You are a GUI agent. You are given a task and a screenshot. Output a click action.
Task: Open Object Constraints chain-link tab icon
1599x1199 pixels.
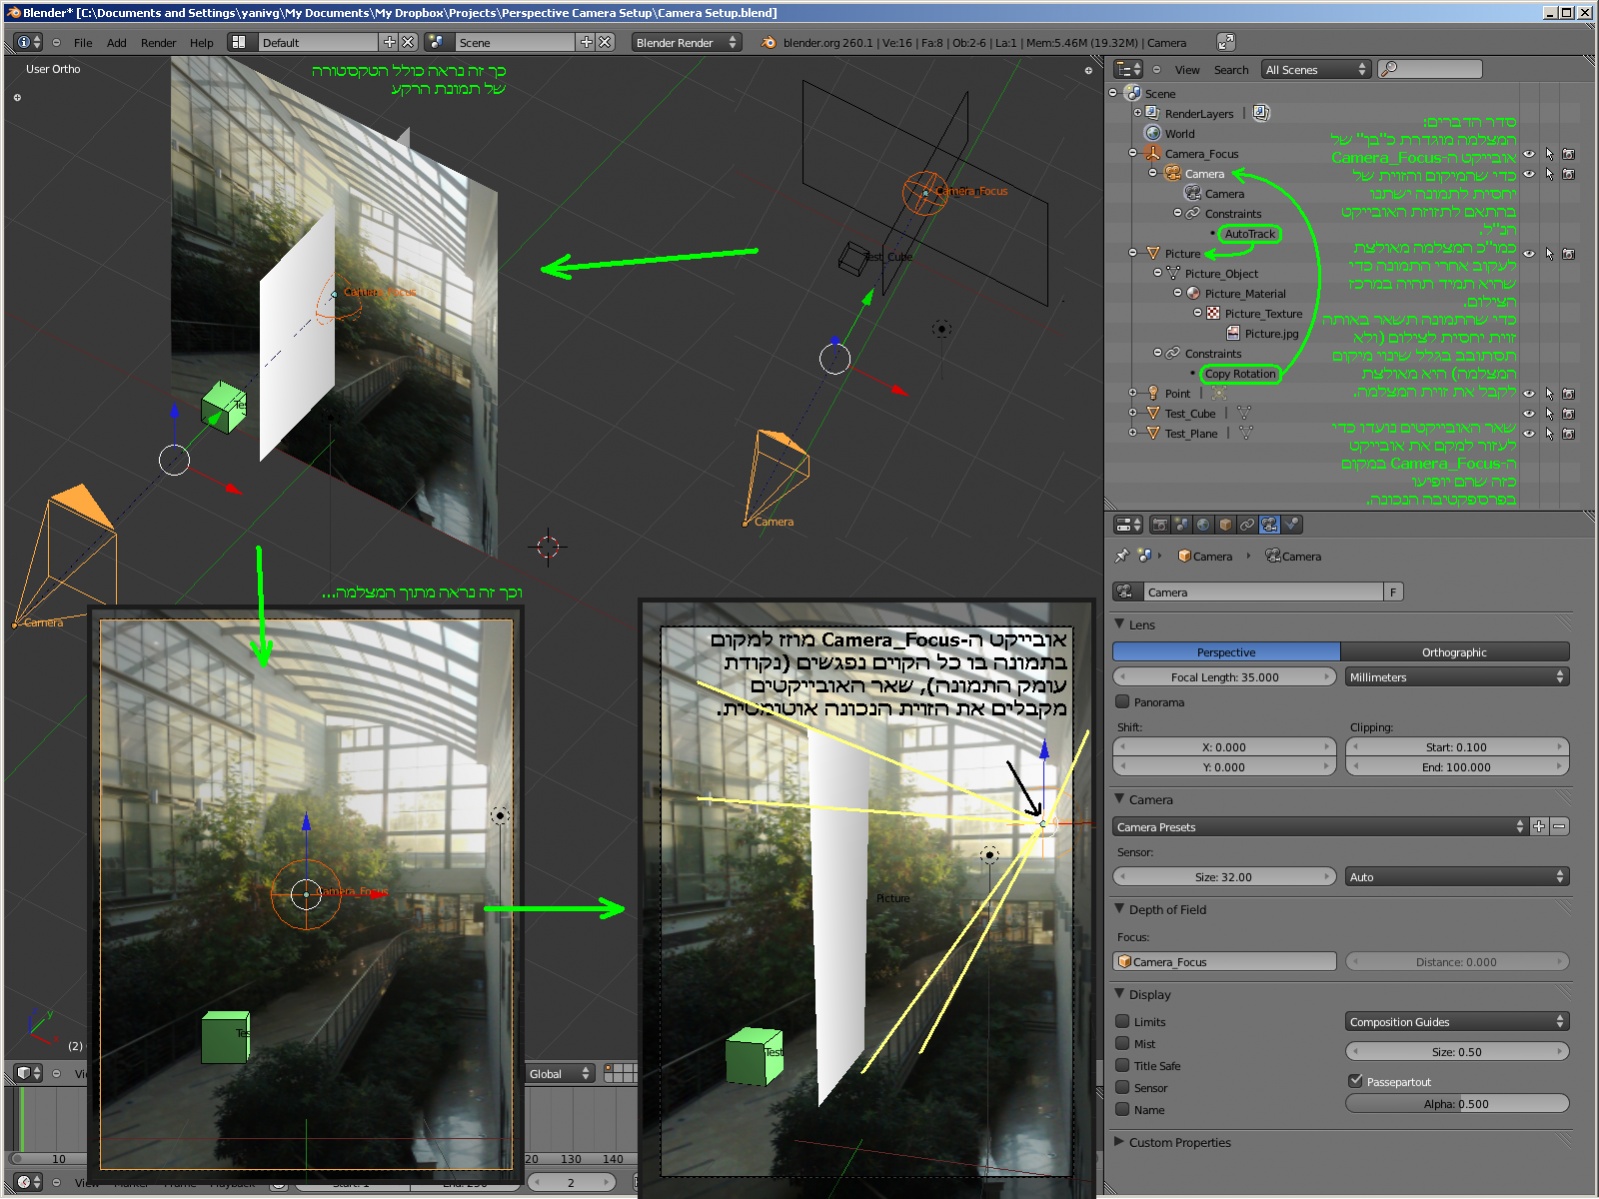tap(1247, 525)
